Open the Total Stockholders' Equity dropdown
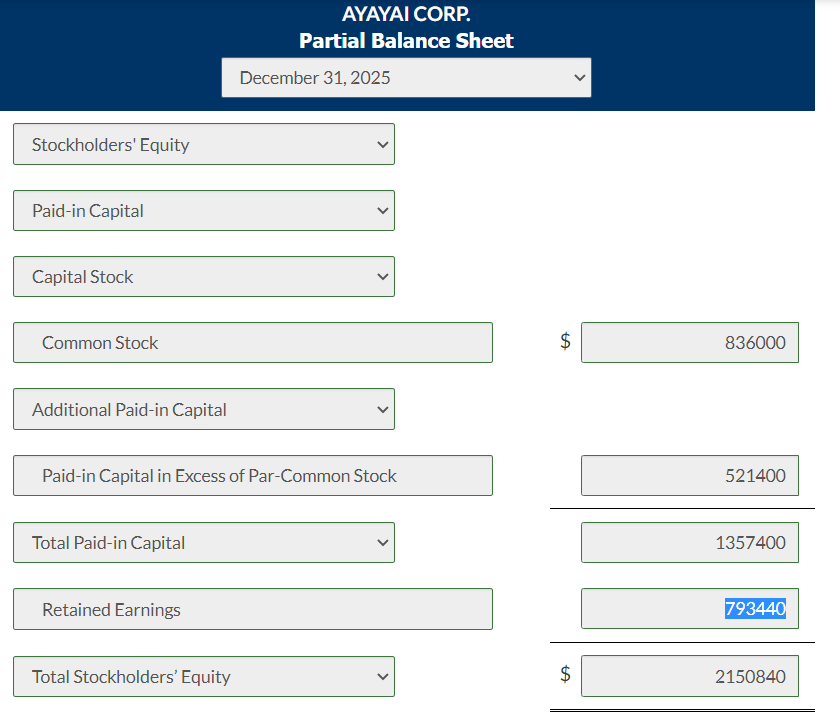The width and height of the screenshot is (840, 725). 203,676
